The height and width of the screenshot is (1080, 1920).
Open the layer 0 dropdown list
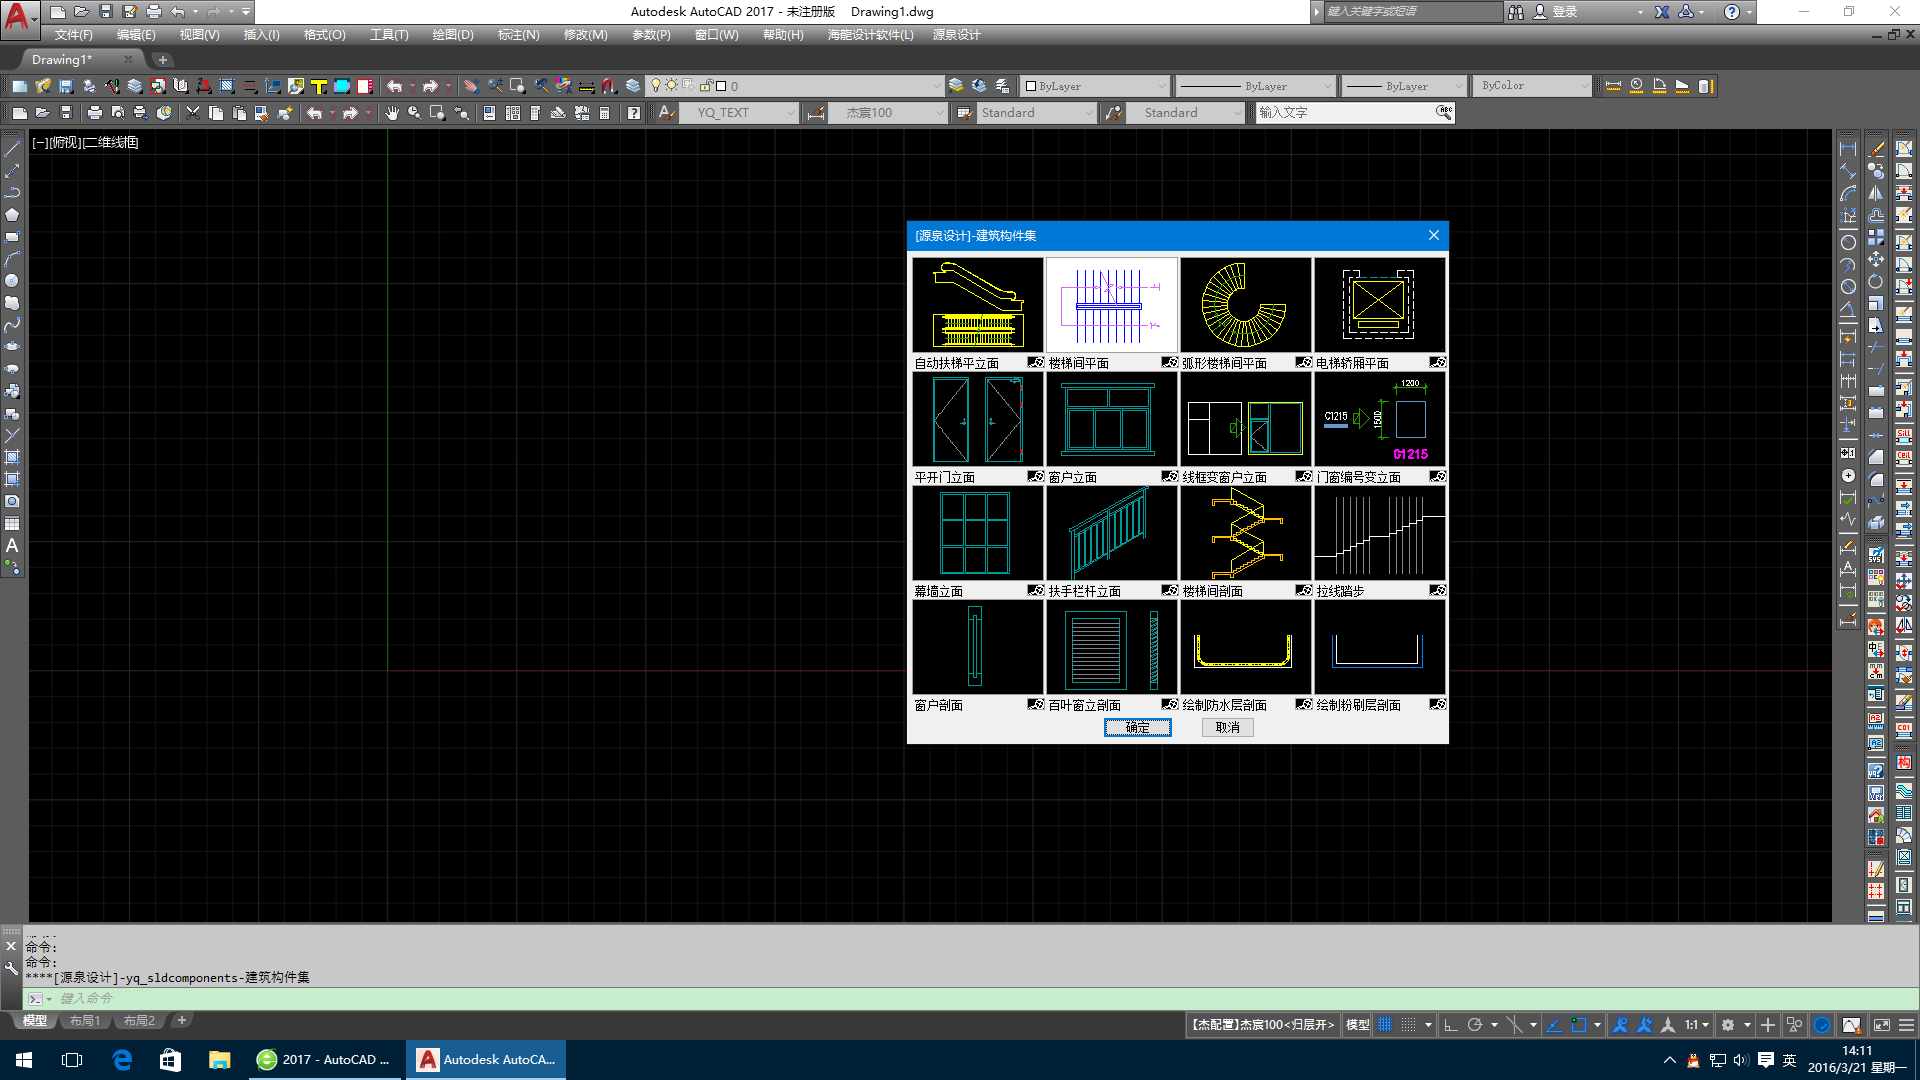(x=936, y=87)
